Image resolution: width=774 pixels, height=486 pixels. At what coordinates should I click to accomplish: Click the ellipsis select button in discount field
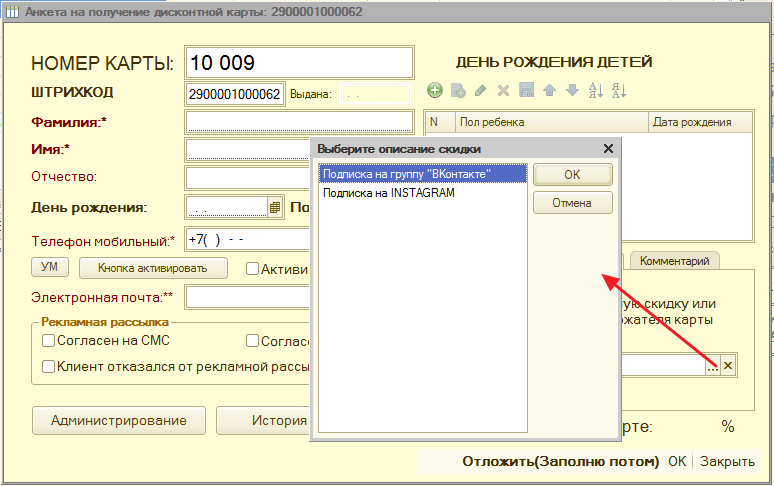point(712,366)
